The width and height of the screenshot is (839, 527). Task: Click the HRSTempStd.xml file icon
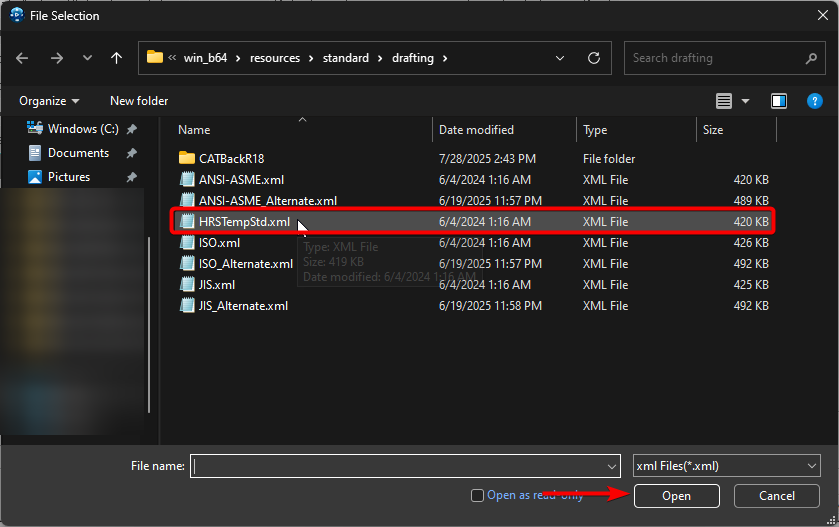tap(187, 221)
